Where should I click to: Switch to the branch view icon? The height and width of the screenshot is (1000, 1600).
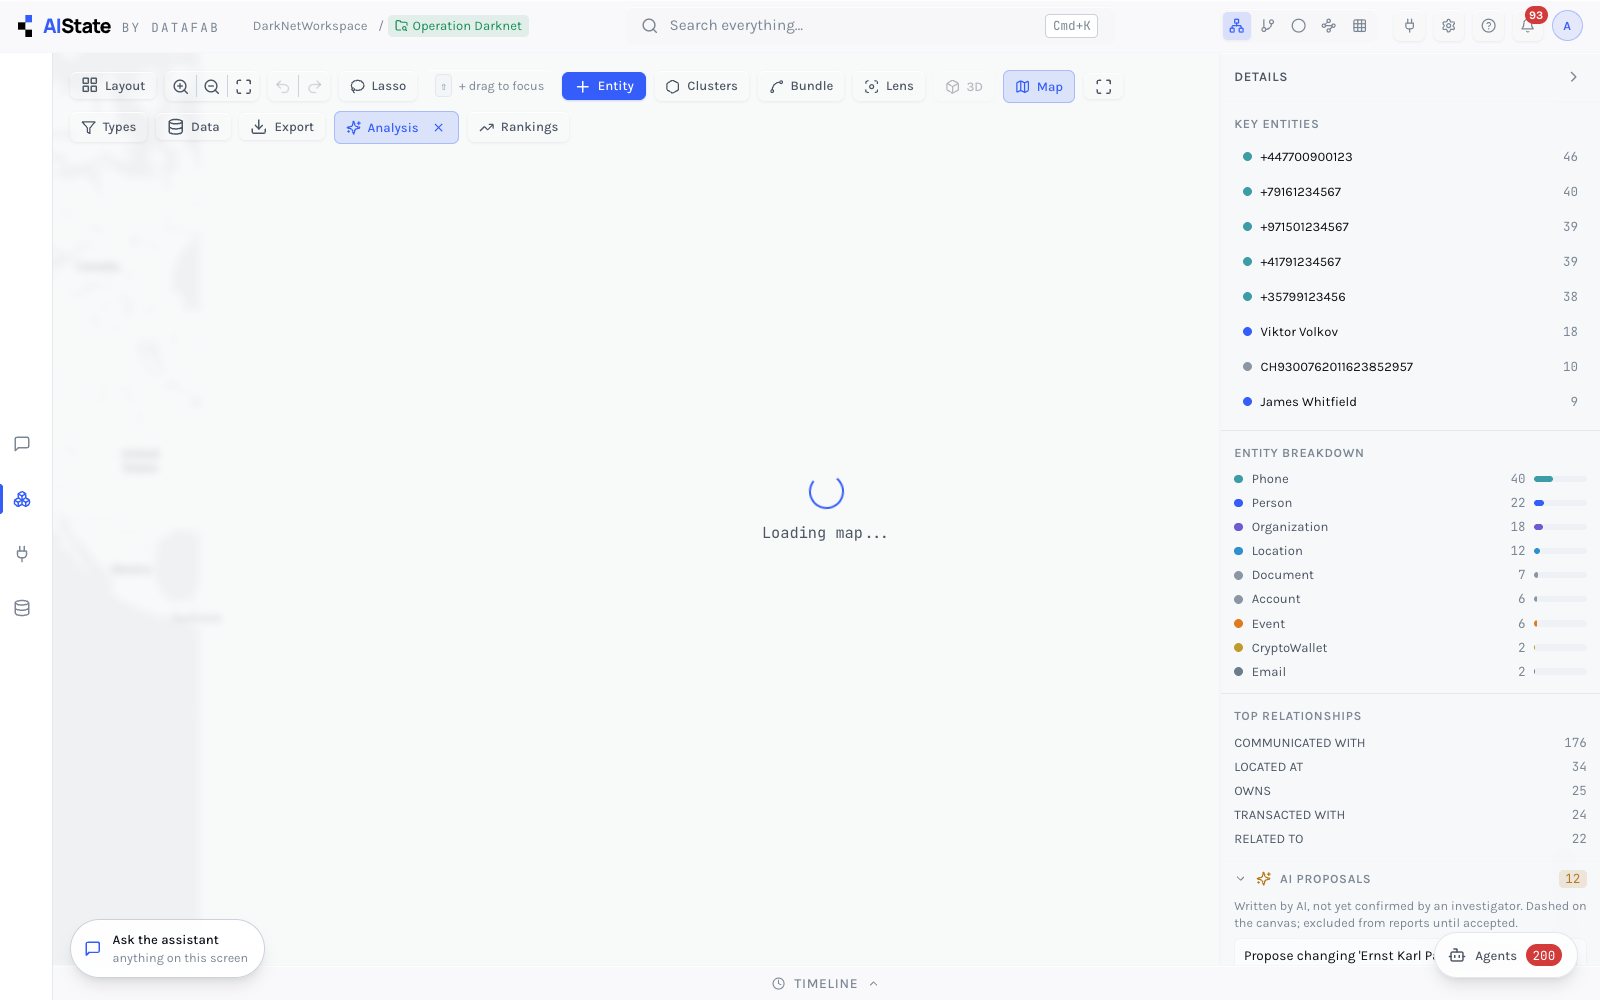[x=1268, y=26]
